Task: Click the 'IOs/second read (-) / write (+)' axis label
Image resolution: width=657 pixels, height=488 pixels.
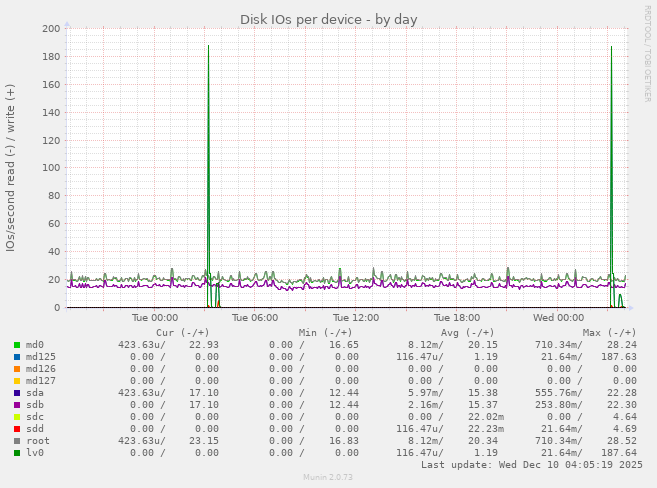Action: (10, 168)
